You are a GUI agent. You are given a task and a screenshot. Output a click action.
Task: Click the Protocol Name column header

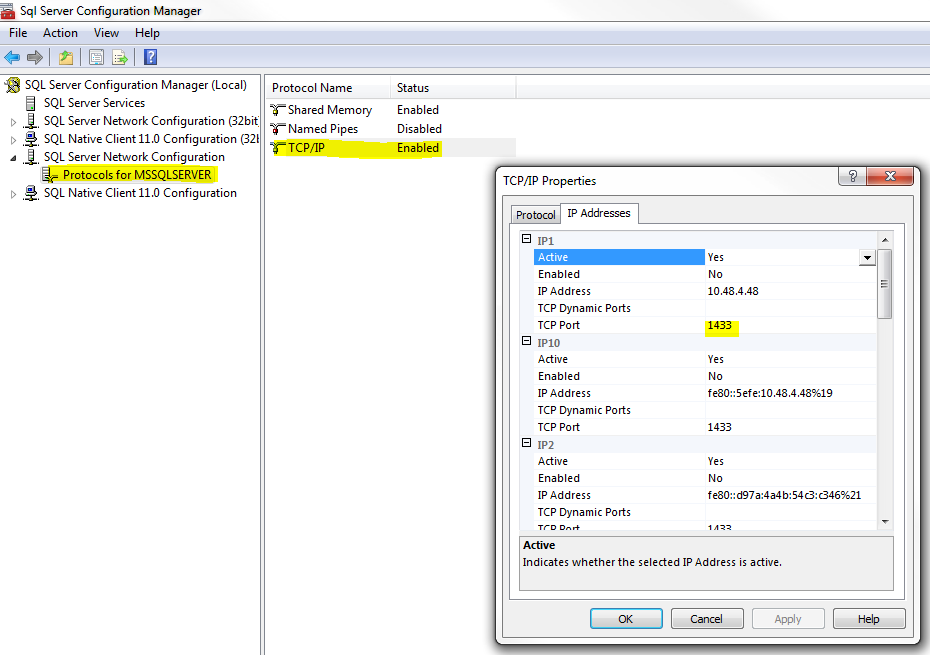328,88
